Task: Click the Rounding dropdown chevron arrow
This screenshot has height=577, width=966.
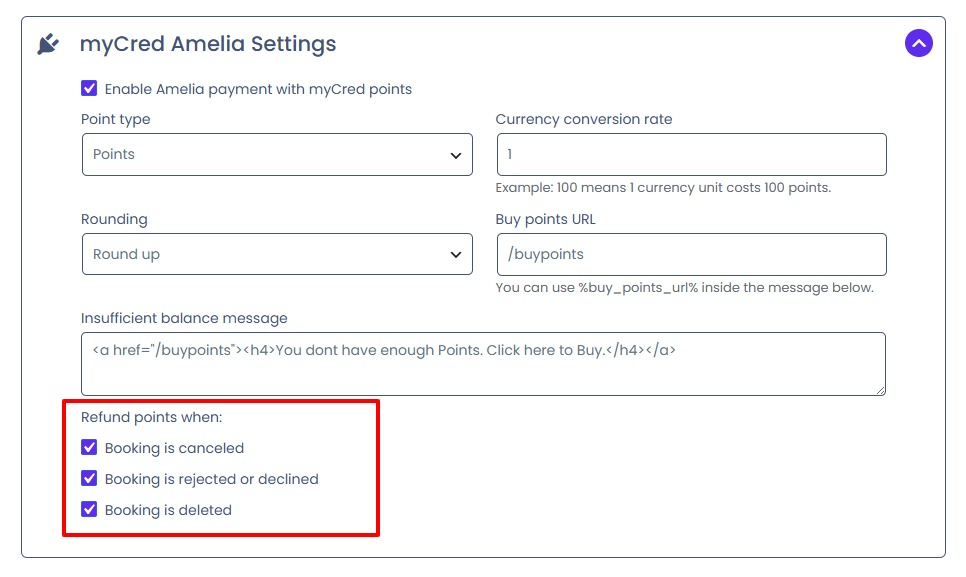Action: click(x=456, y=254)
